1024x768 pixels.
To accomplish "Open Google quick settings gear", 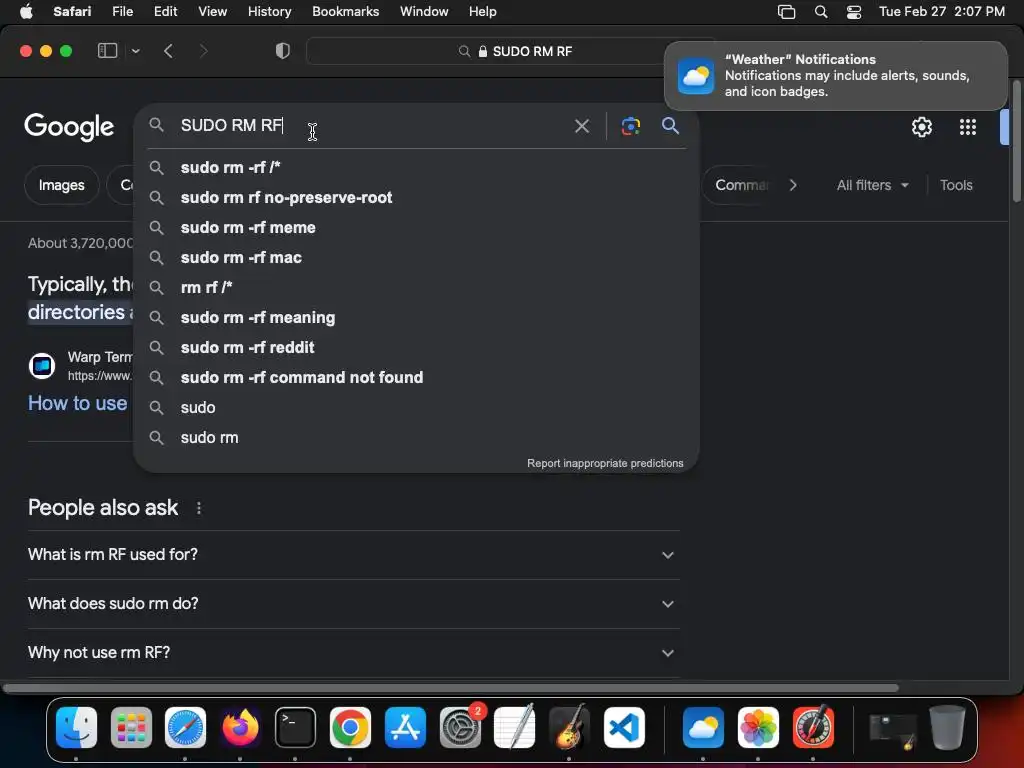I will pos(921,127).
